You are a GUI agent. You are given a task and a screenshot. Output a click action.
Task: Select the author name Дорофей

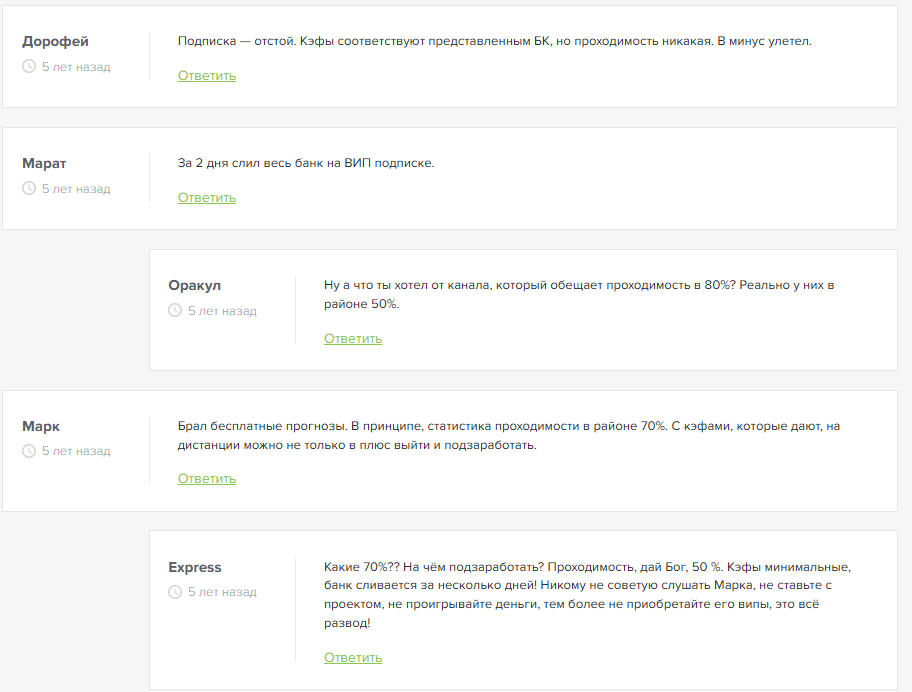pyautogui.click(x=55, y=42)
